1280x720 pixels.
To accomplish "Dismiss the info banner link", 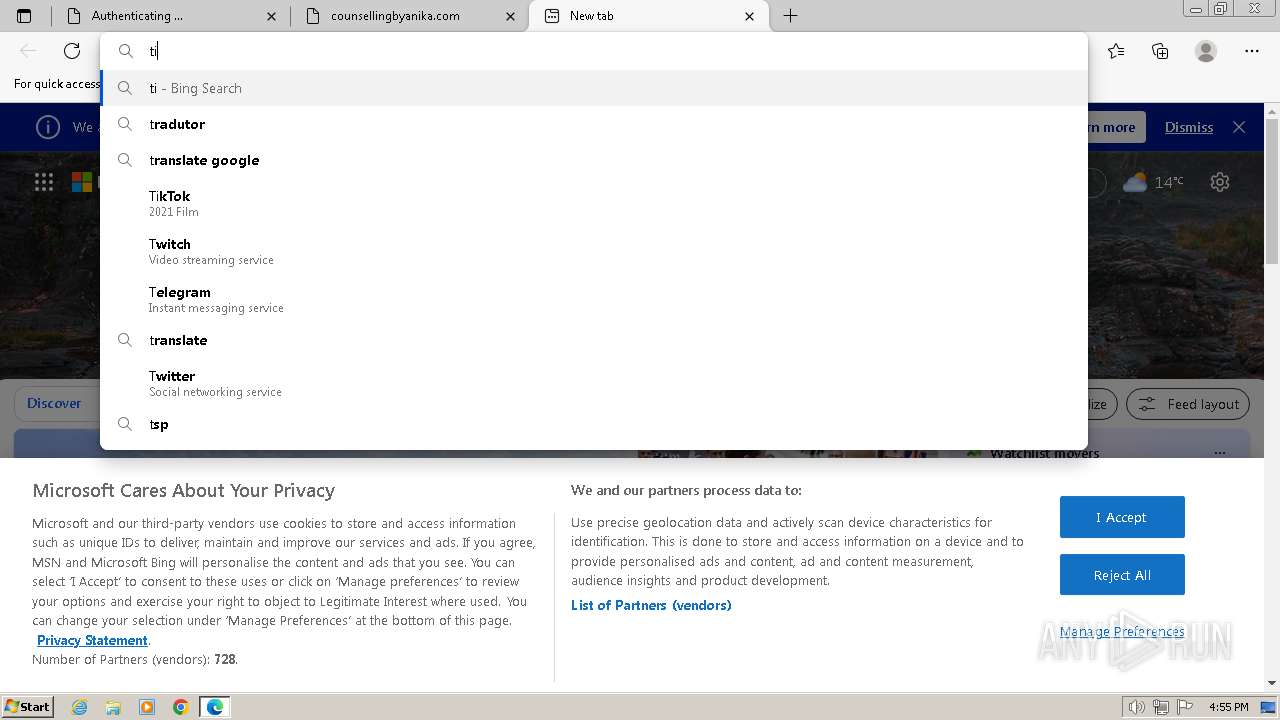I will [x=1189, y=127].
